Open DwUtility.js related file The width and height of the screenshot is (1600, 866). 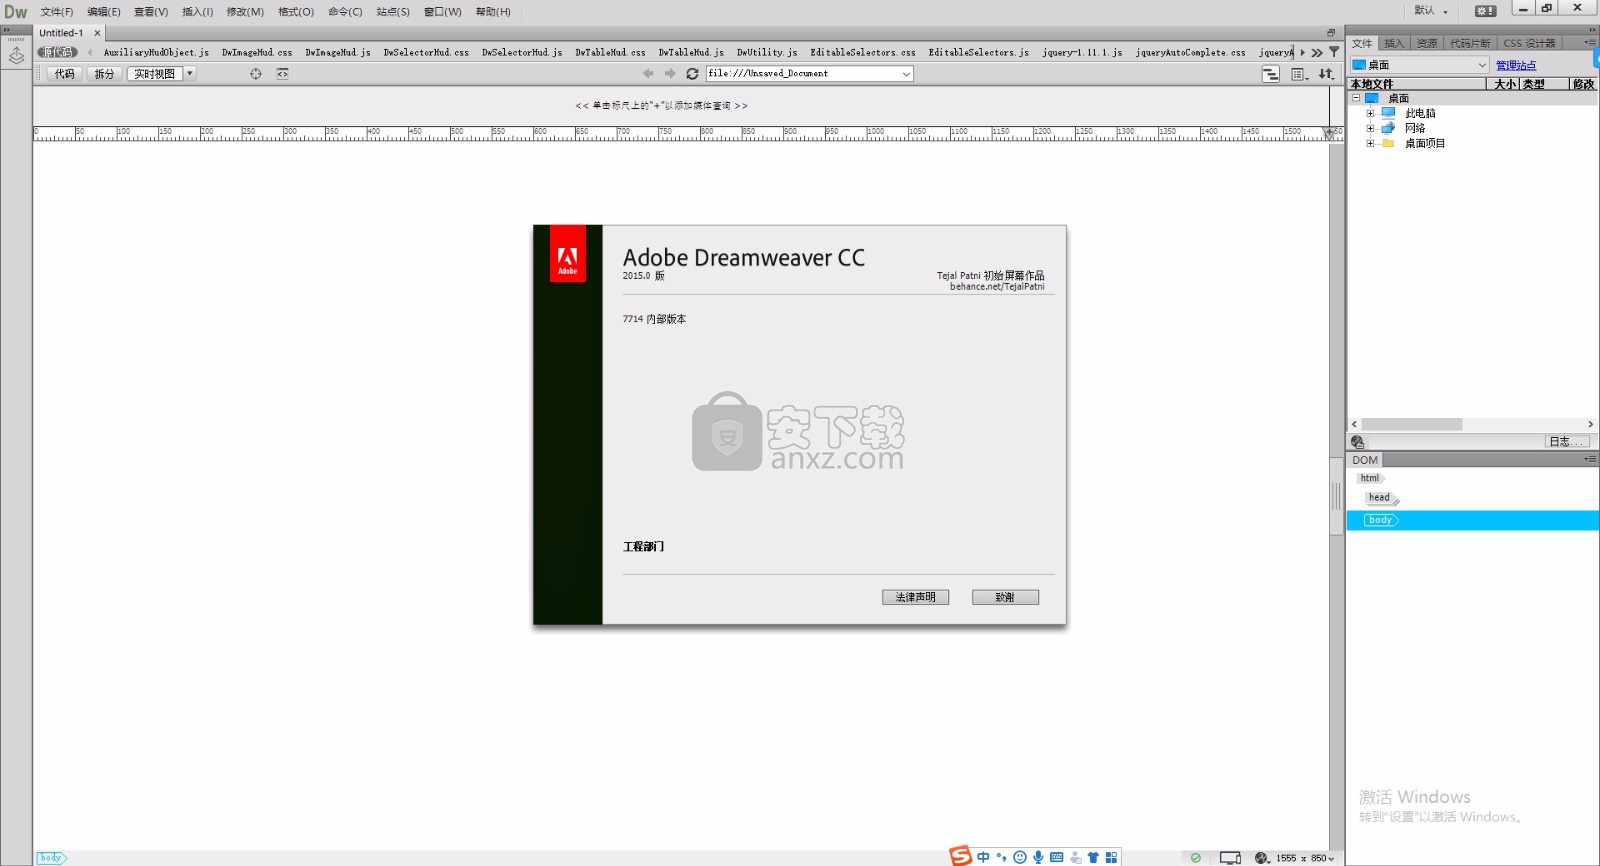pyautogui.click(x=767, y=52)
